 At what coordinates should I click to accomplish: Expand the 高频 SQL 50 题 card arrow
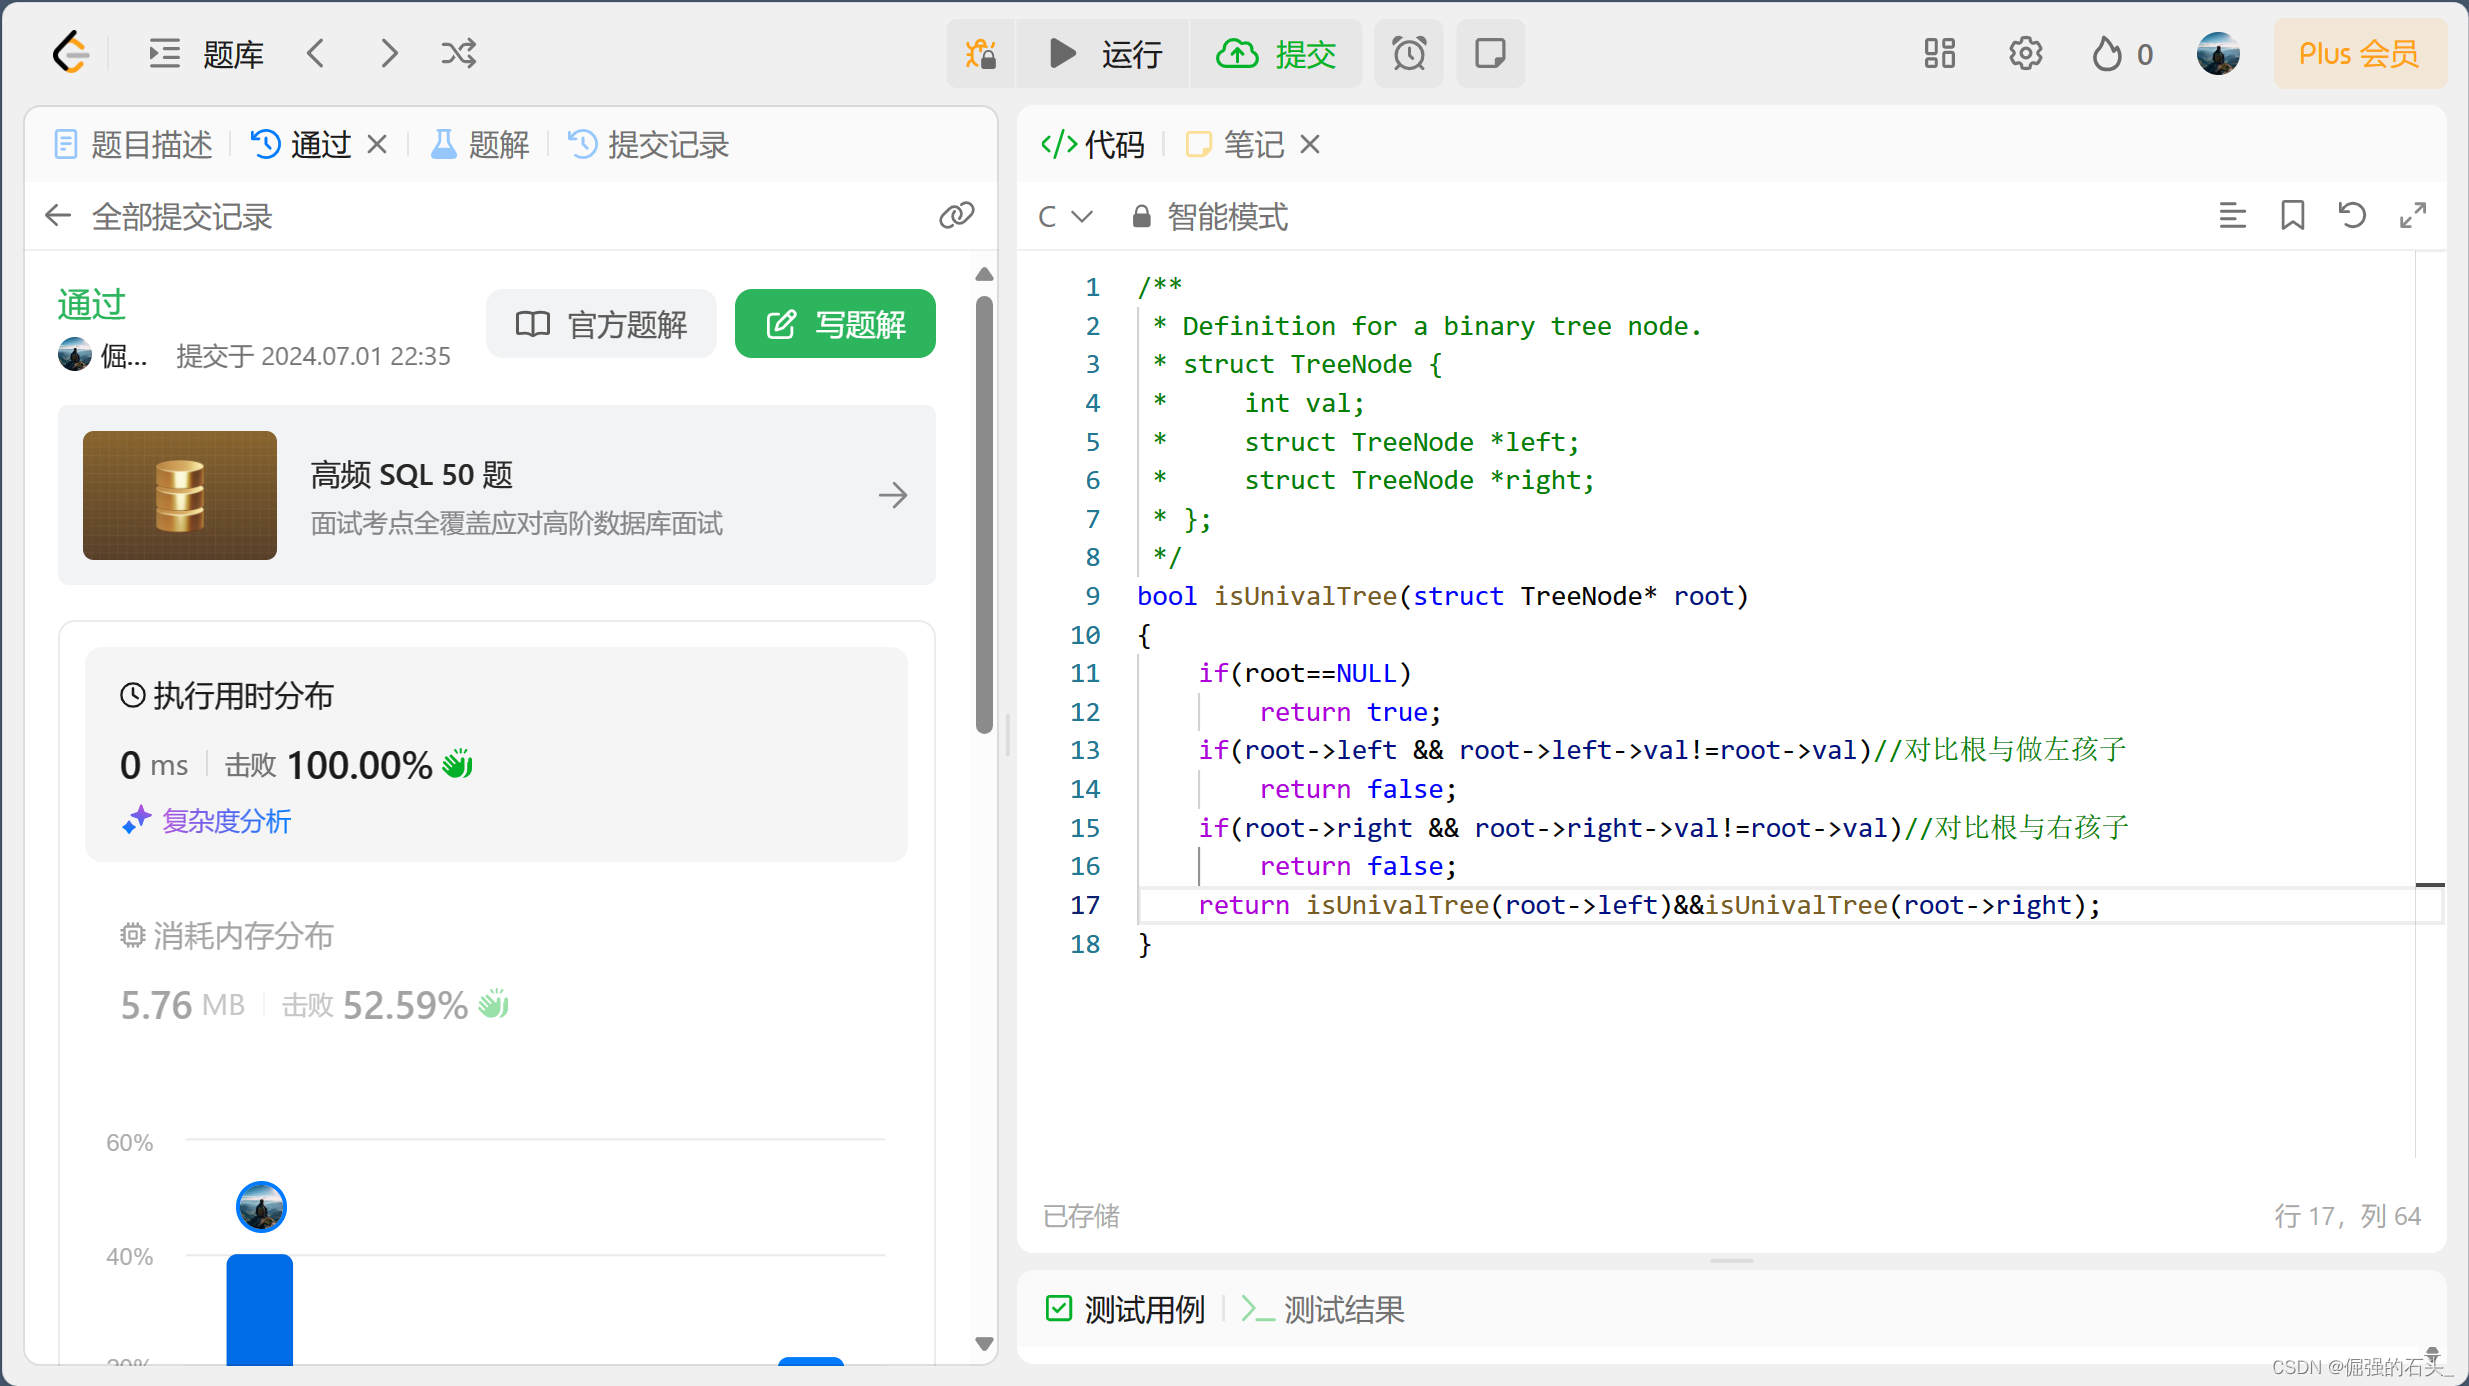893,495
